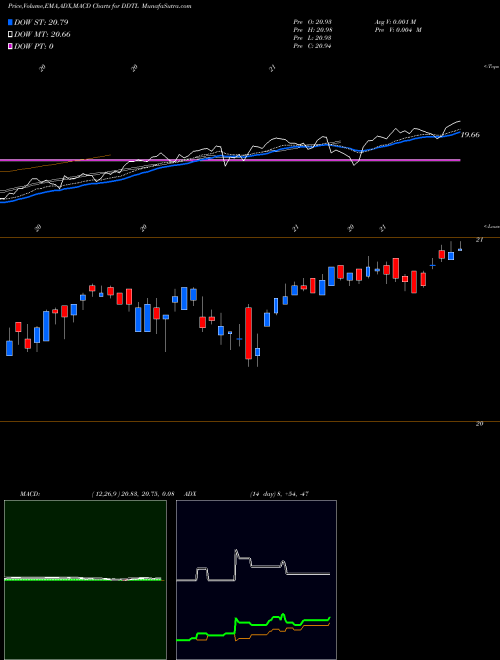Click the last candlestick near the 21 level
Viewport: 500px width, 660px height.
click(x=460, y=248)
